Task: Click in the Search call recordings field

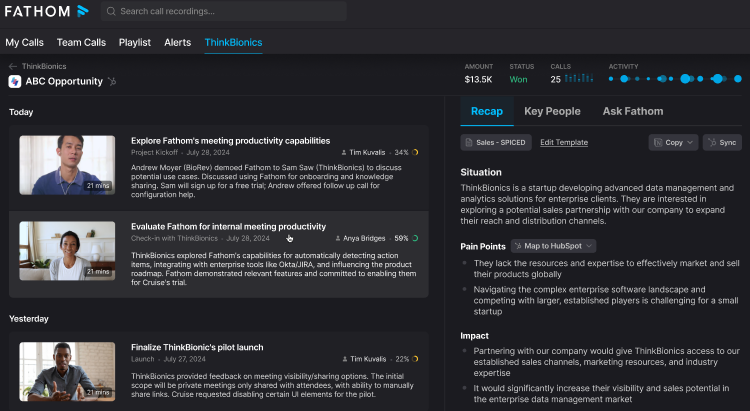Action: [224, 11]
